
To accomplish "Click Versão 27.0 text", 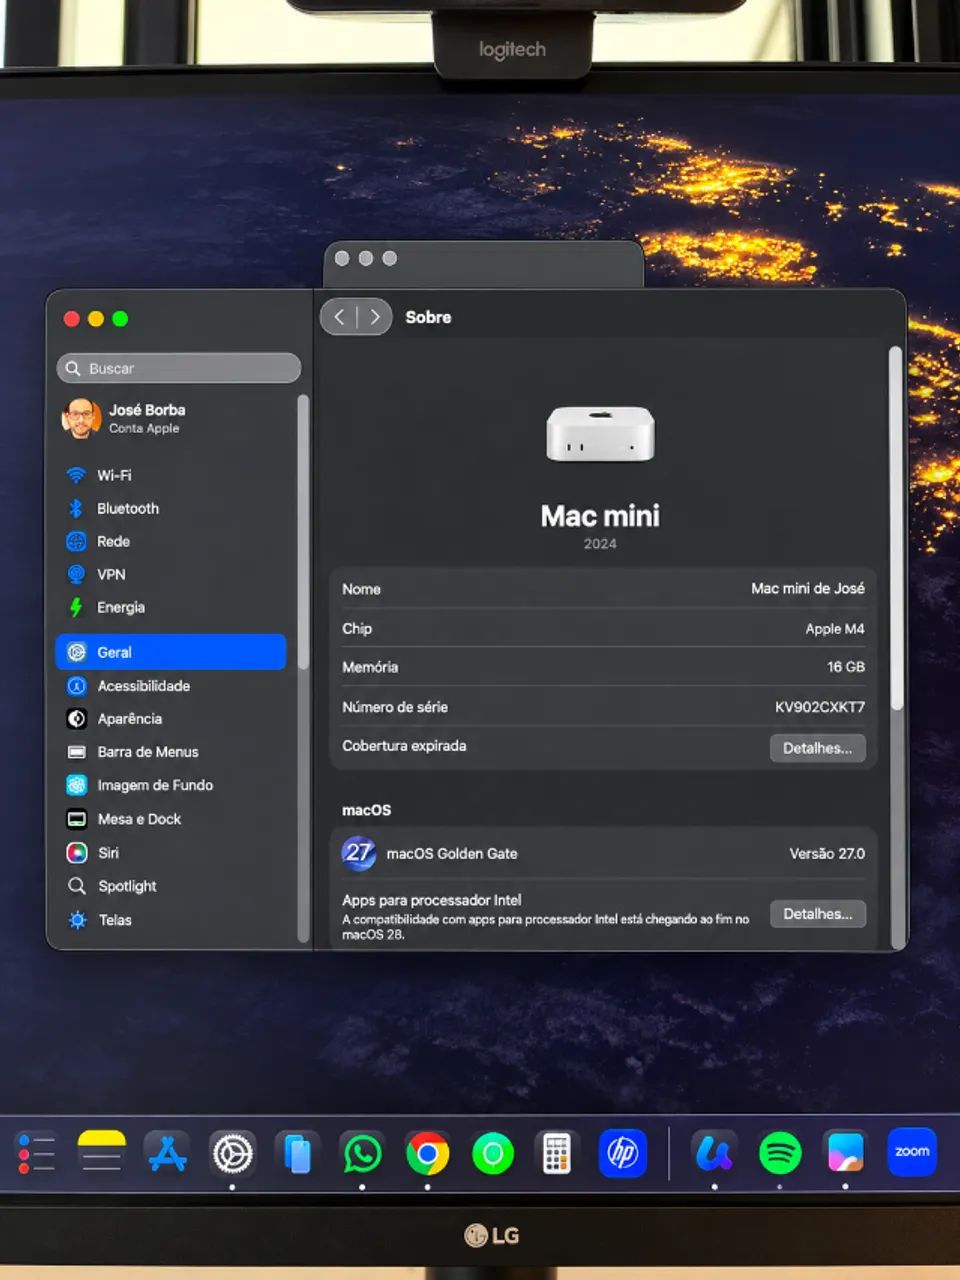I will (x=827, y=854).
